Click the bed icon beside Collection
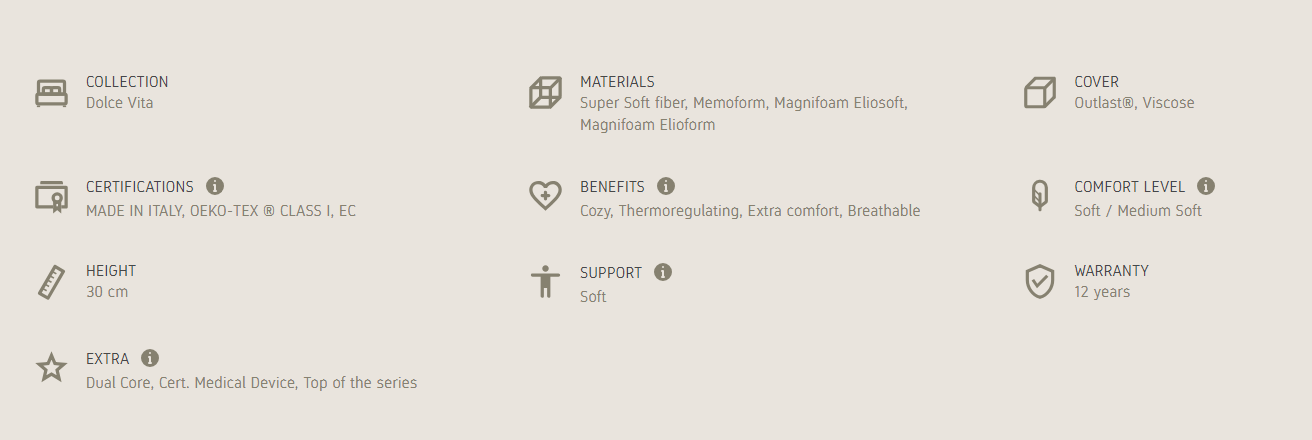This screenshot has height=440, width=1312. [x=51, y=93]
